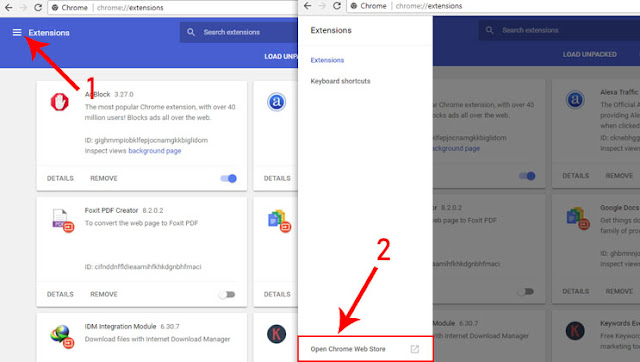Click the AdBlock ID text gighmmpiobklfepjocnamgkkbiglidom

pyautogui.click(x=151, y=140)
